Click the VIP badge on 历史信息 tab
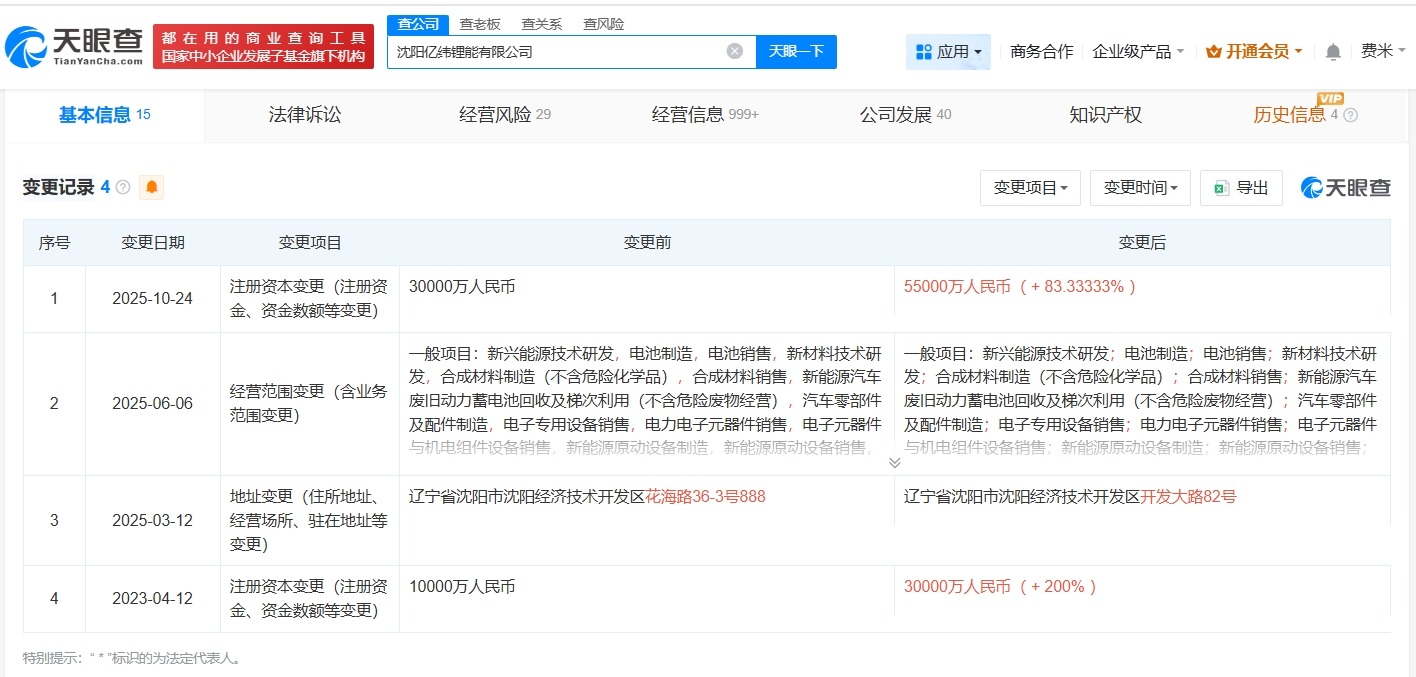Screen dimensions: 1416x677 [1330, 99]
